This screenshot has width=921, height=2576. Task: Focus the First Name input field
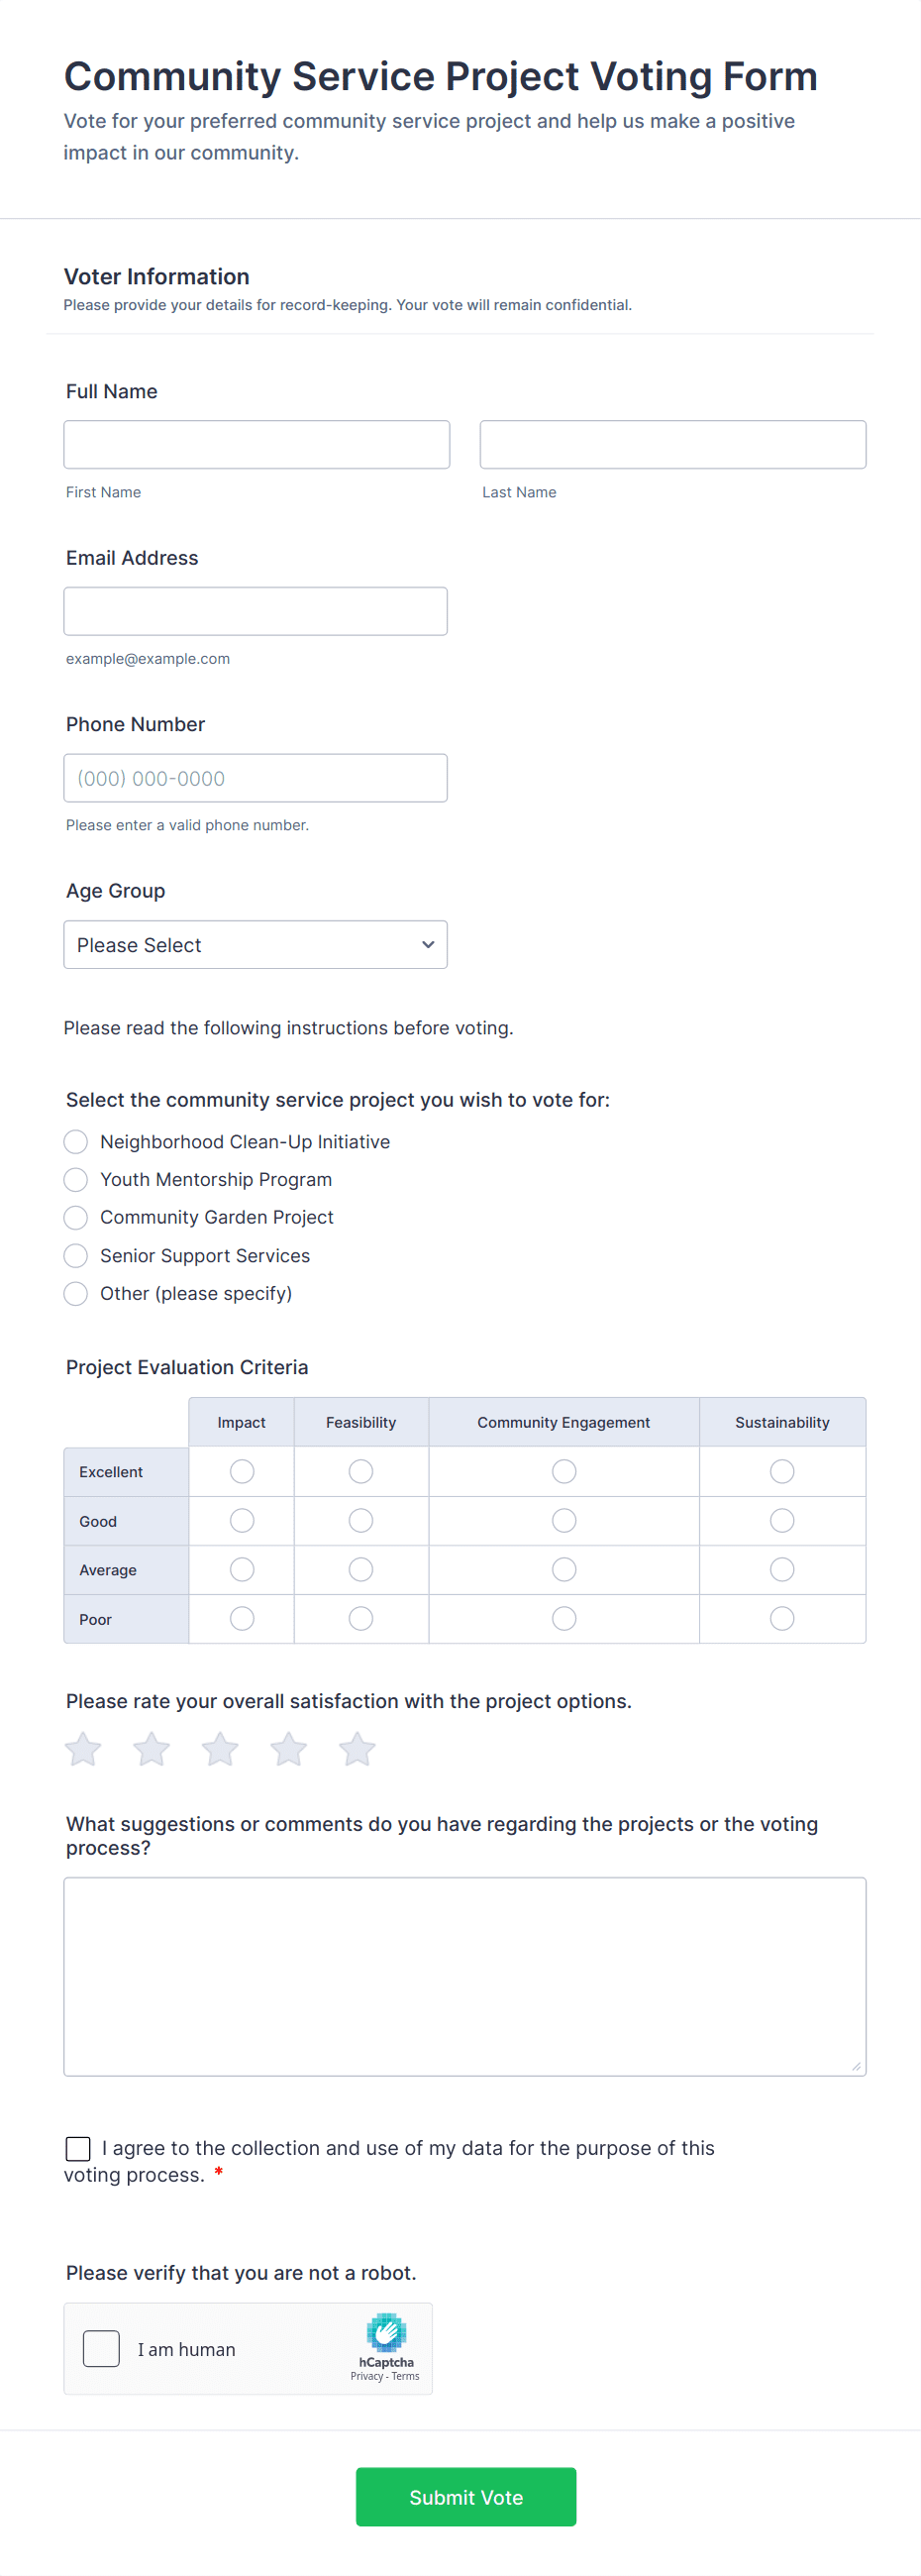click(x=257, y=445)
